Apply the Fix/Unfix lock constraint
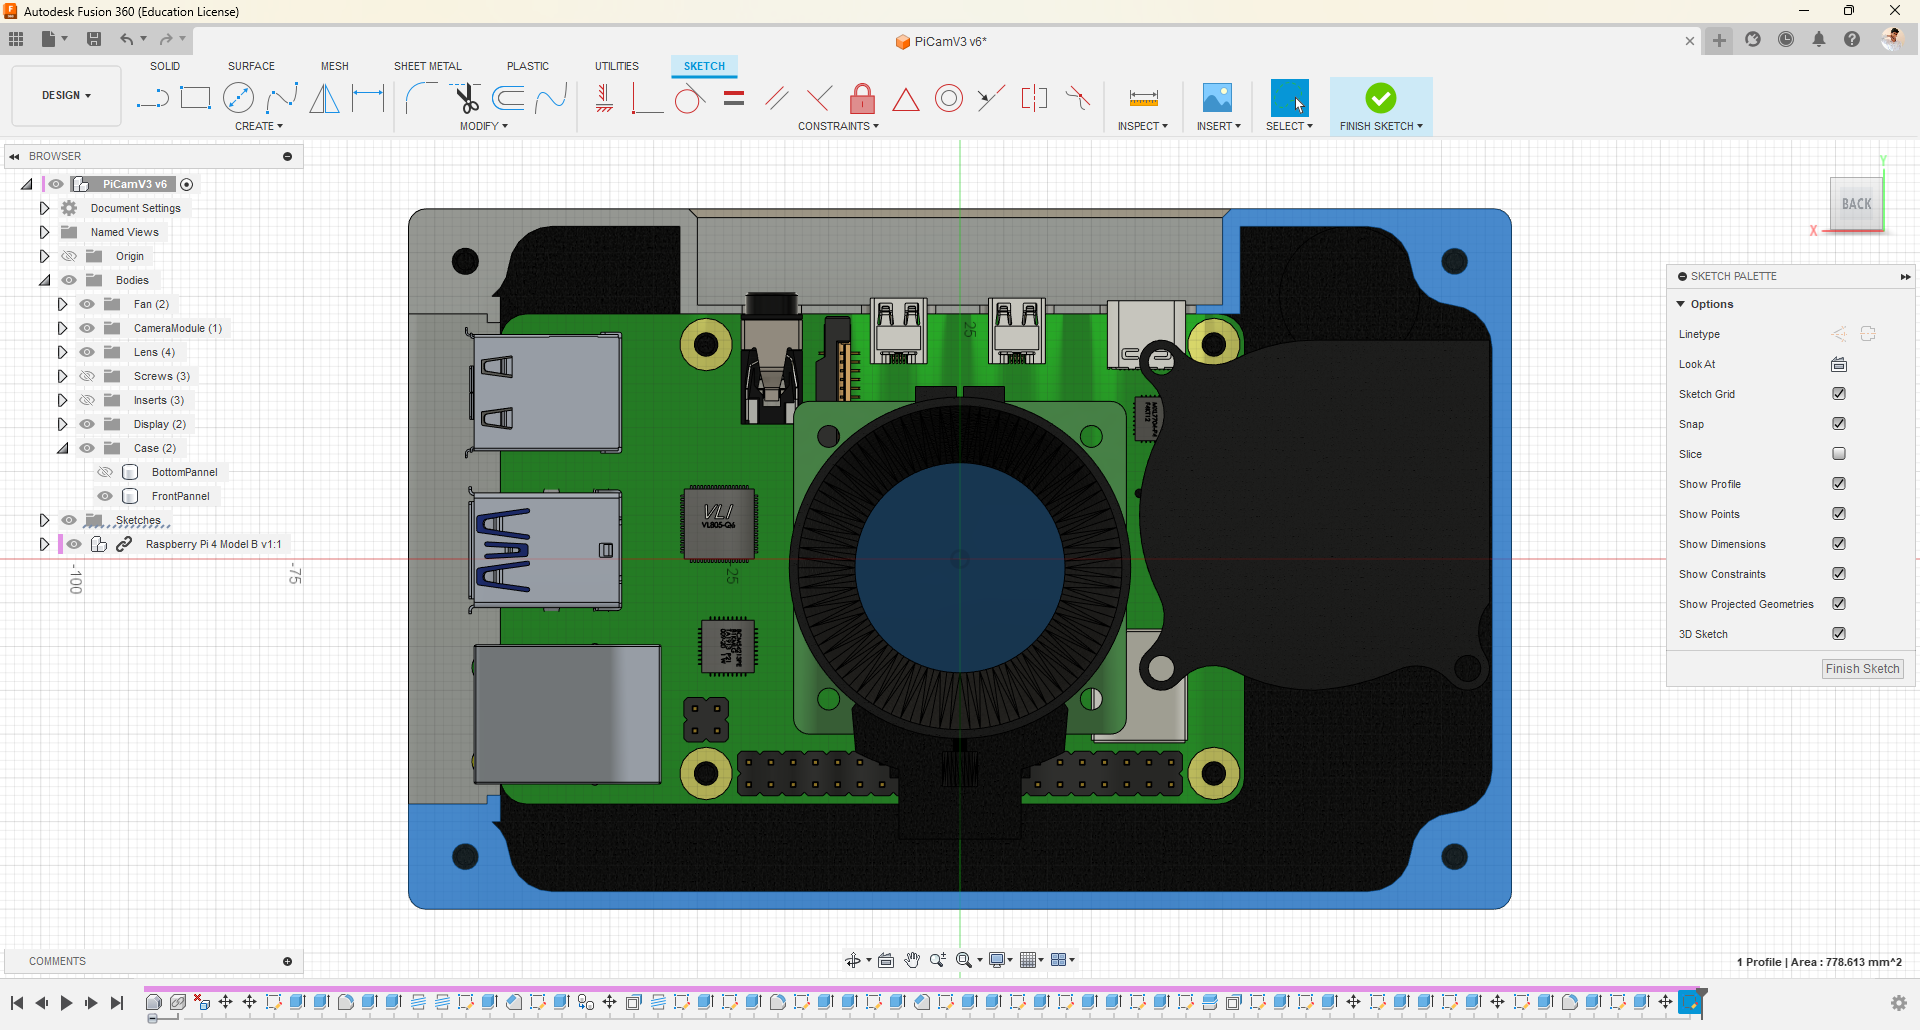 pos(862,98)
